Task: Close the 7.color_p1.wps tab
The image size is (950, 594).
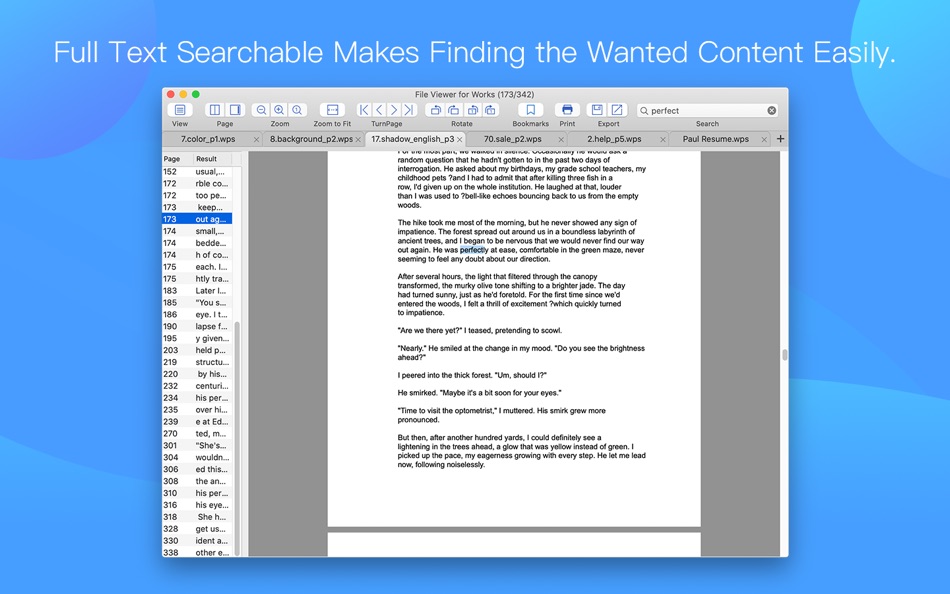Action: click(256, 139)
